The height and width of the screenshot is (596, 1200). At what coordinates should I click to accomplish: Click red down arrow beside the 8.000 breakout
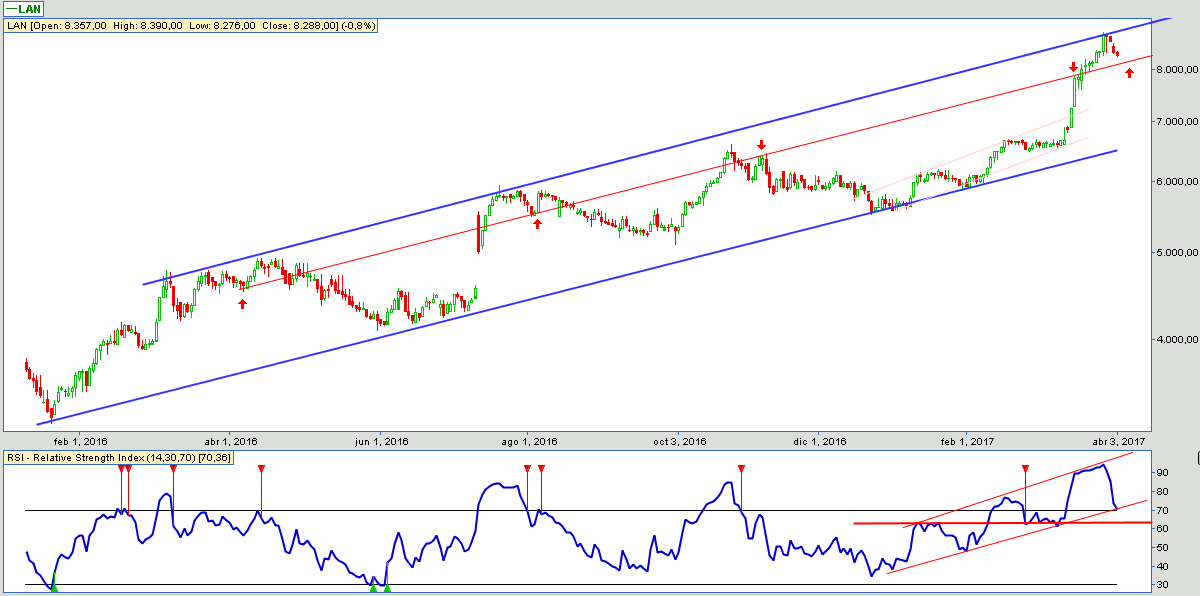click(1073, 68)
